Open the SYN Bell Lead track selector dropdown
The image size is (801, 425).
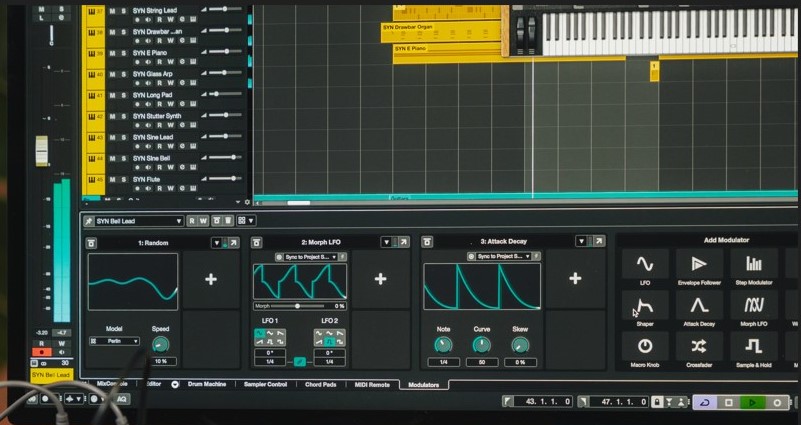click(x=140, y=221)
